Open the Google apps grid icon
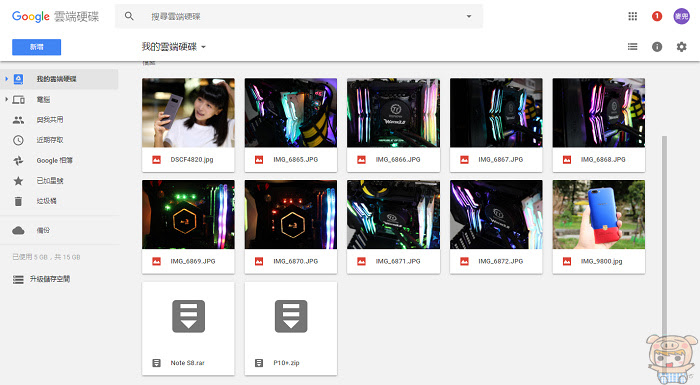Screen dimensions: 700x385 click(633, 17)
